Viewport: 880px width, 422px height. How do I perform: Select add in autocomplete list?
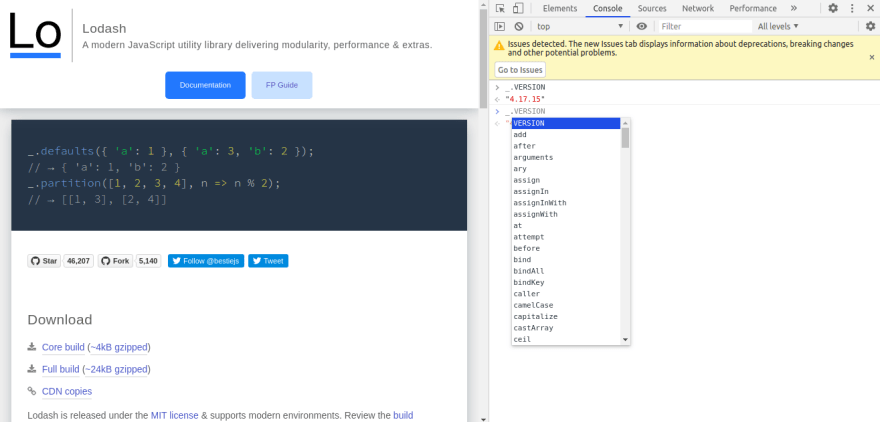(566, 135)
